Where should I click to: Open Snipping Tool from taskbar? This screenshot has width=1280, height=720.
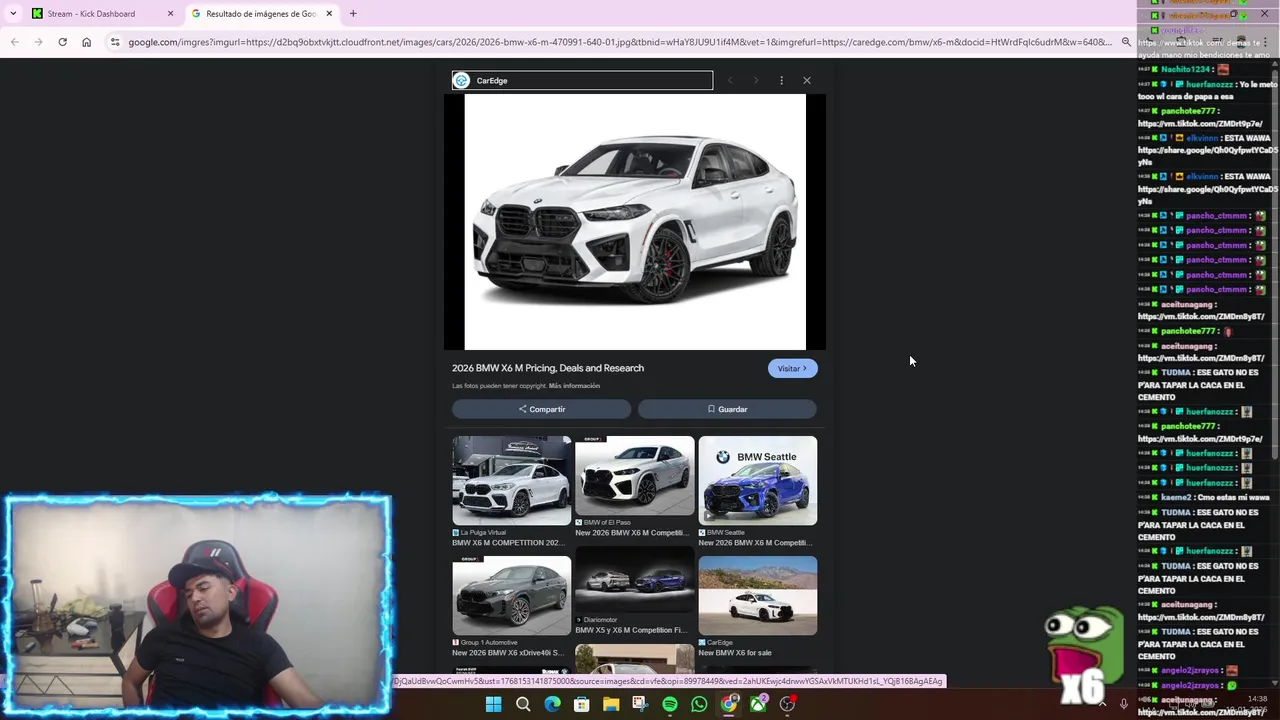[x=640, y=705]
